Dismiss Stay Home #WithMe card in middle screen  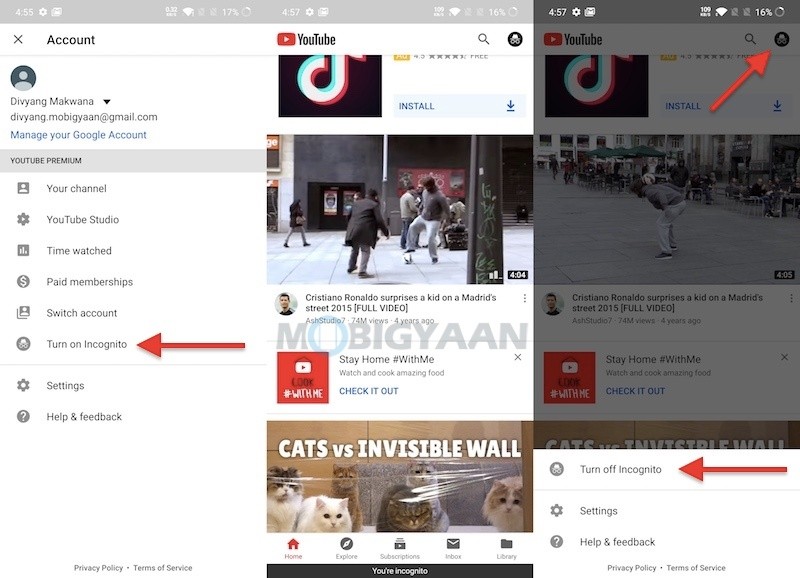(518, 357)
